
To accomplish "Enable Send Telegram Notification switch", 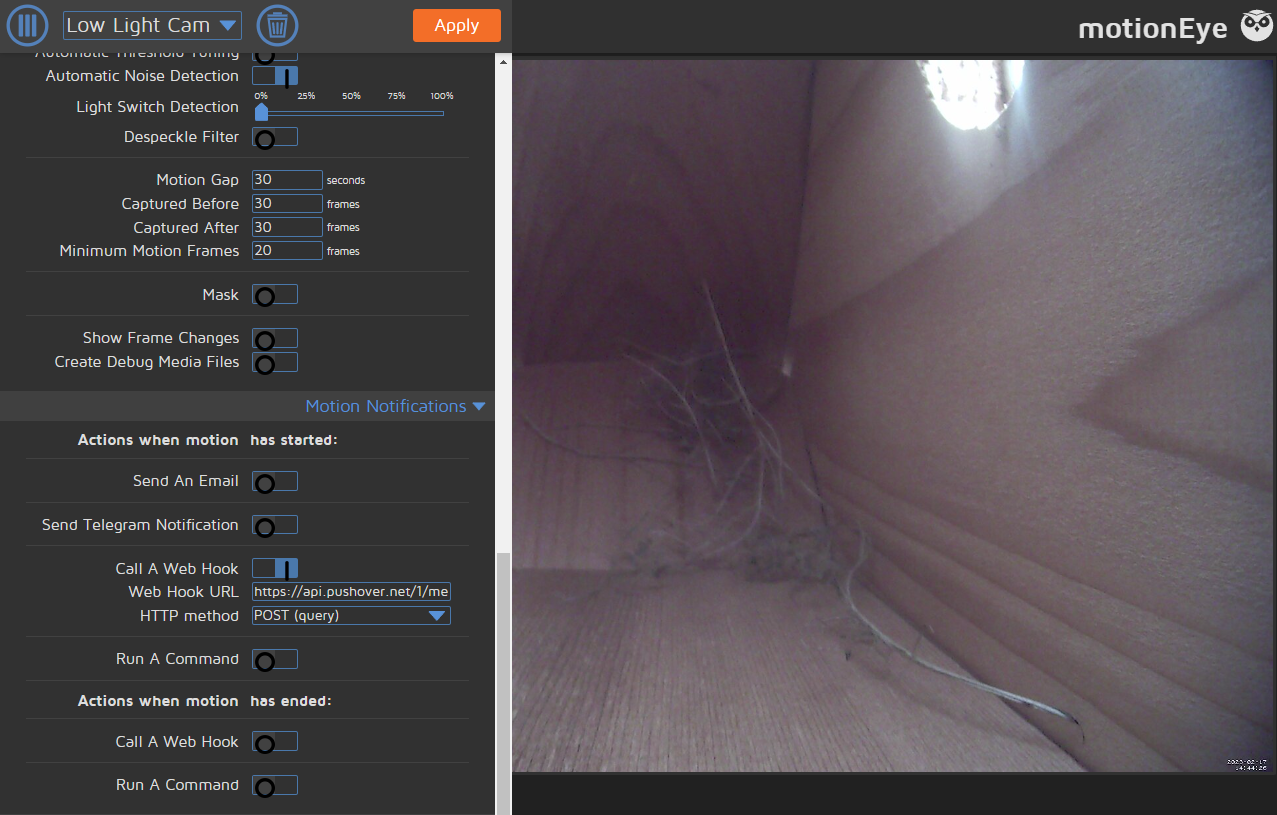I will coord(275,525).
